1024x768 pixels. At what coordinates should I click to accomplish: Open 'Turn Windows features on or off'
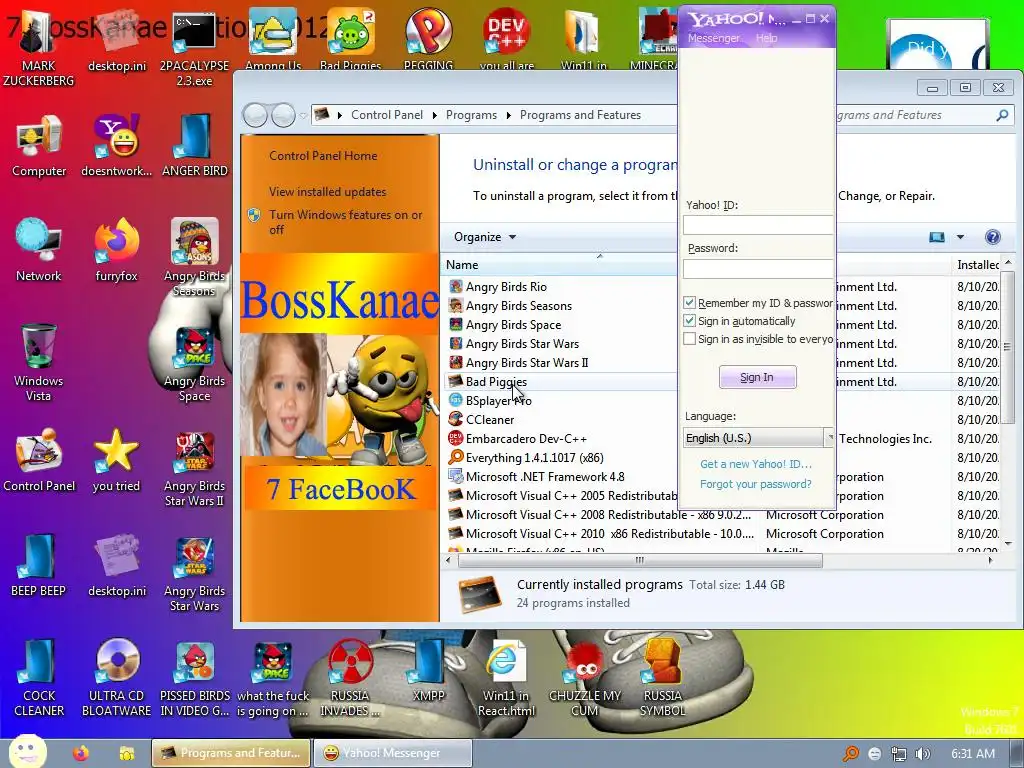[x=345, y=222]
